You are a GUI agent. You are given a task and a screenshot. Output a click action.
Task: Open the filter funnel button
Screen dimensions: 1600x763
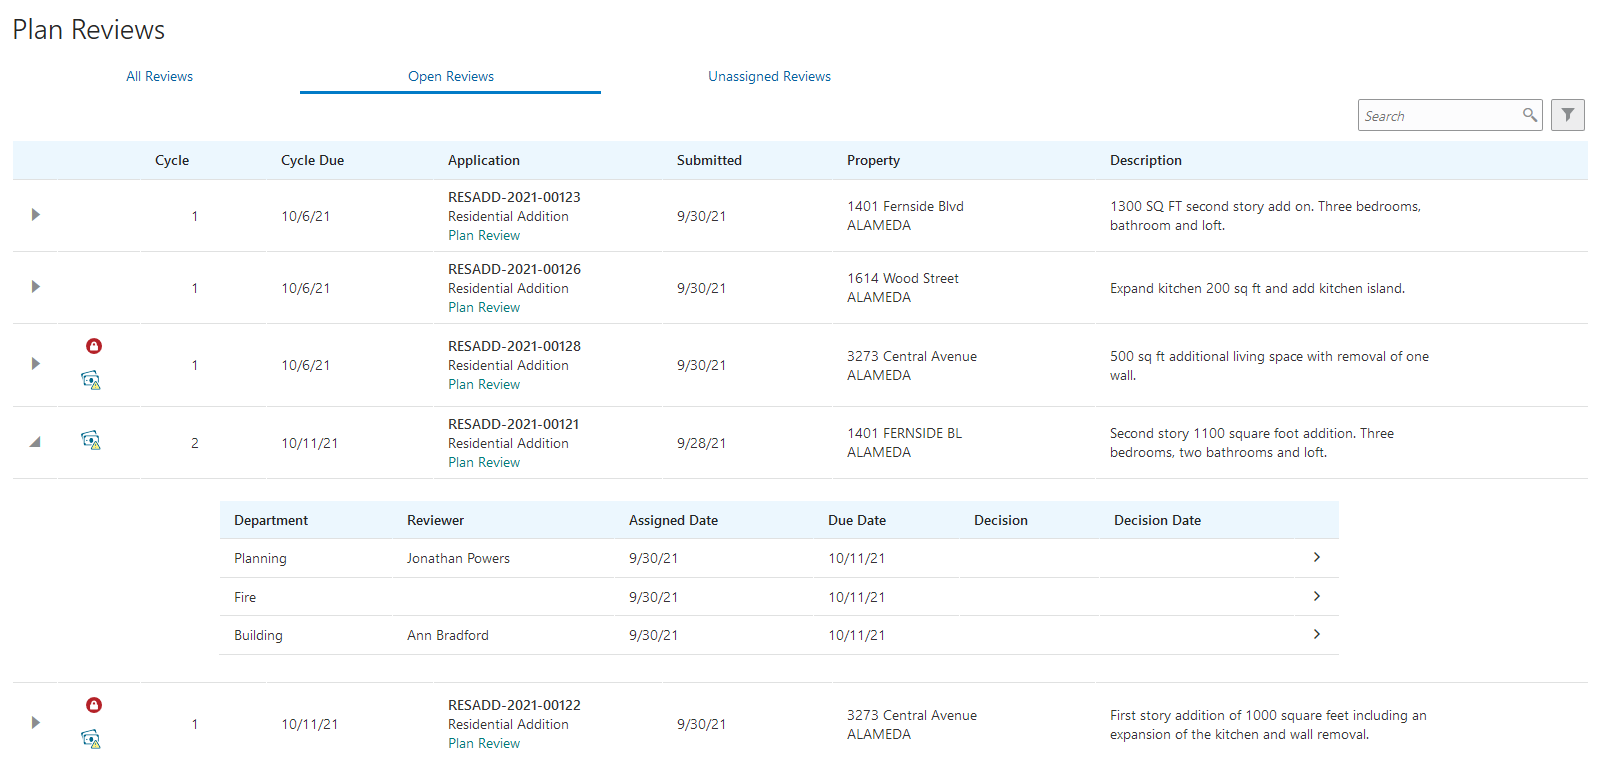1568,115
